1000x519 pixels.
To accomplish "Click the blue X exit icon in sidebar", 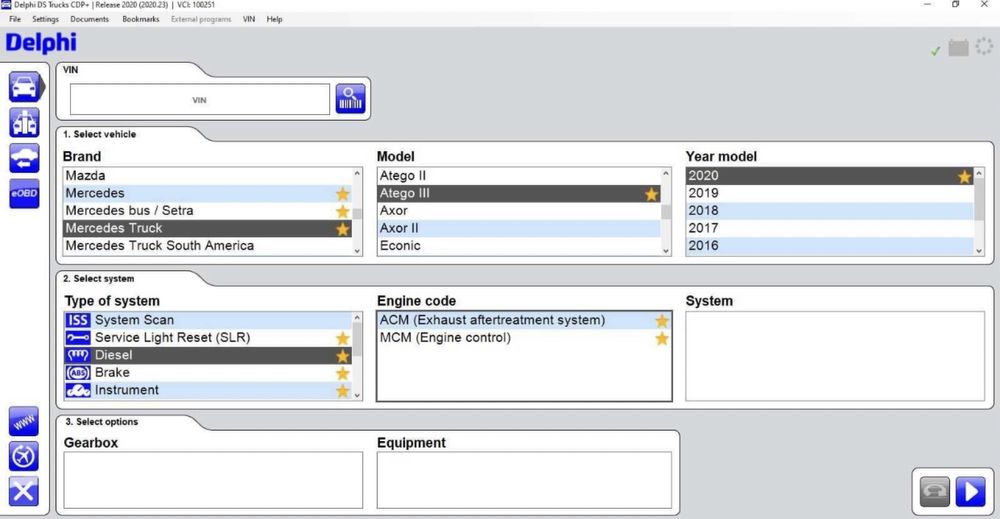I will pyautogui.click(x=24, y=492).
